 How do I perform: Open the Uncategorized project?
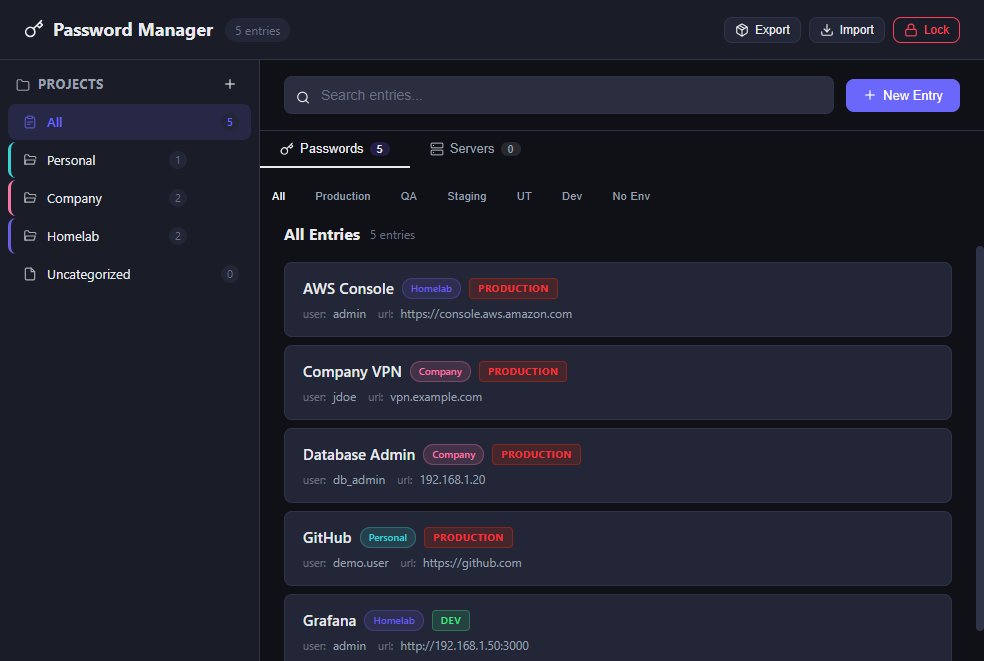(x=129, y=274)
